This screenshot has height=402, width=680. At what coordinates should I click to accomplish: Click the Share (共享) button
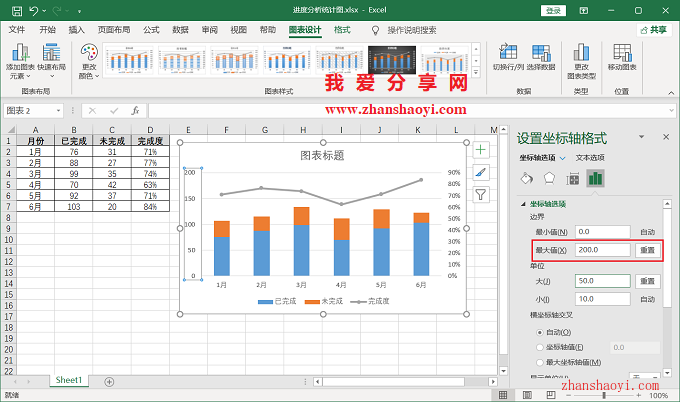point(654,30)
